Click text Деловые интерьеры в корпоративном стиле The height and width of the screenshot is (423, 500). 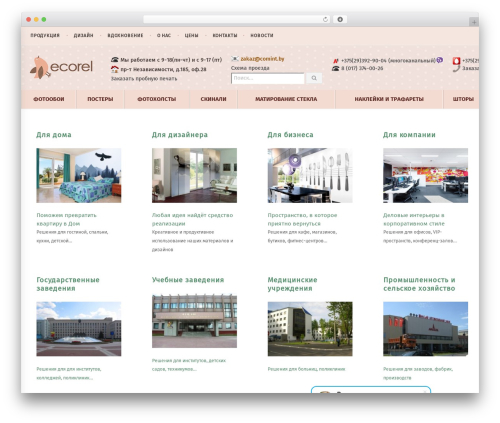pos(414,219)
